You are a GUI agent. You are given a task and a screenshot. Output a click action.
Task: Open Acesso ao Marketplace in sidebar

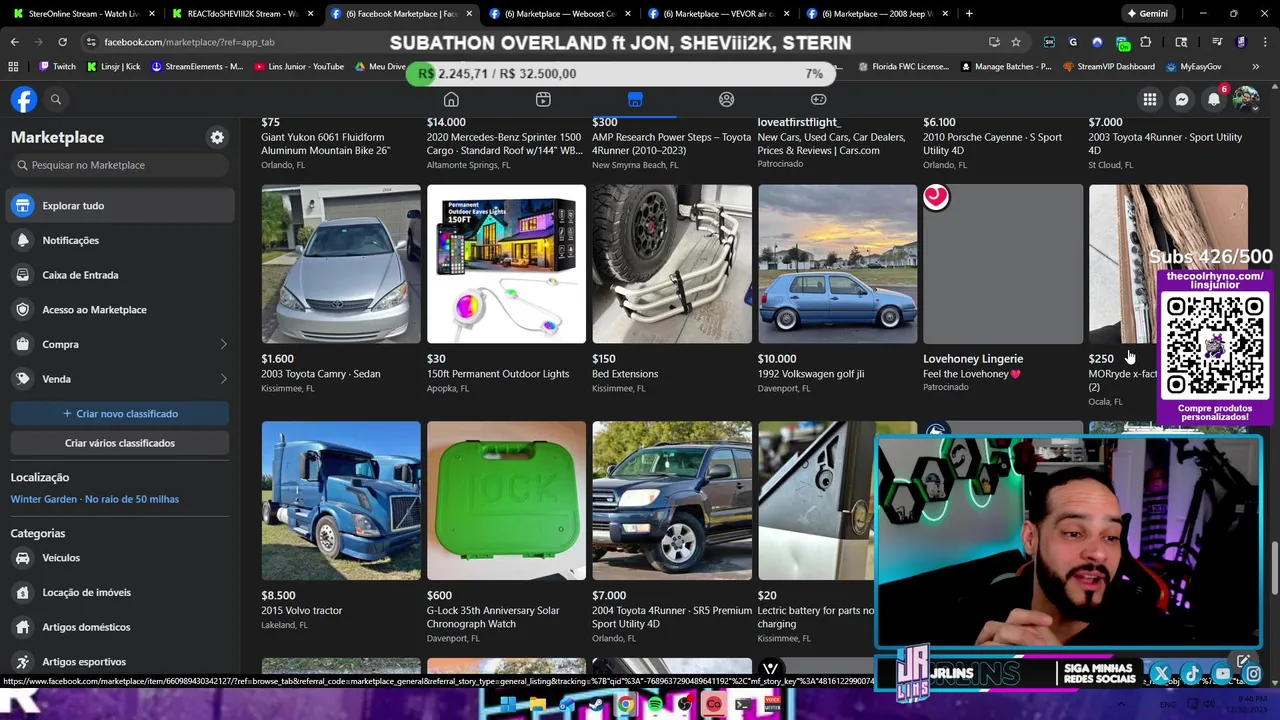coord(119,309)
